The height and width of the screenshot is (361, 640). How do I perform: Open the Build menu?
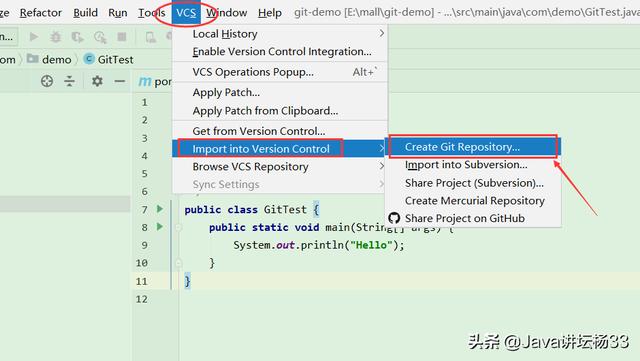pos(85,13)
